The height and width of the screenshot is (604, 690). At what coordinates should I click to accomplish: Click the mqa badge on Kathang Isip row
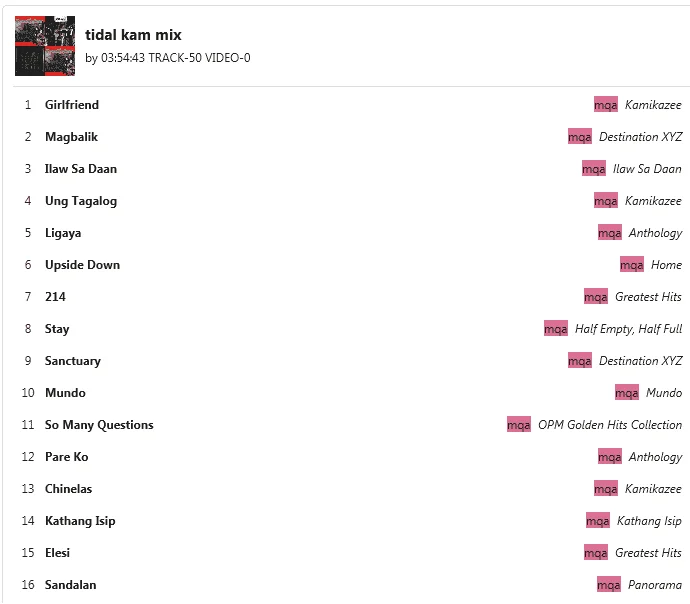tap(598, 521)
